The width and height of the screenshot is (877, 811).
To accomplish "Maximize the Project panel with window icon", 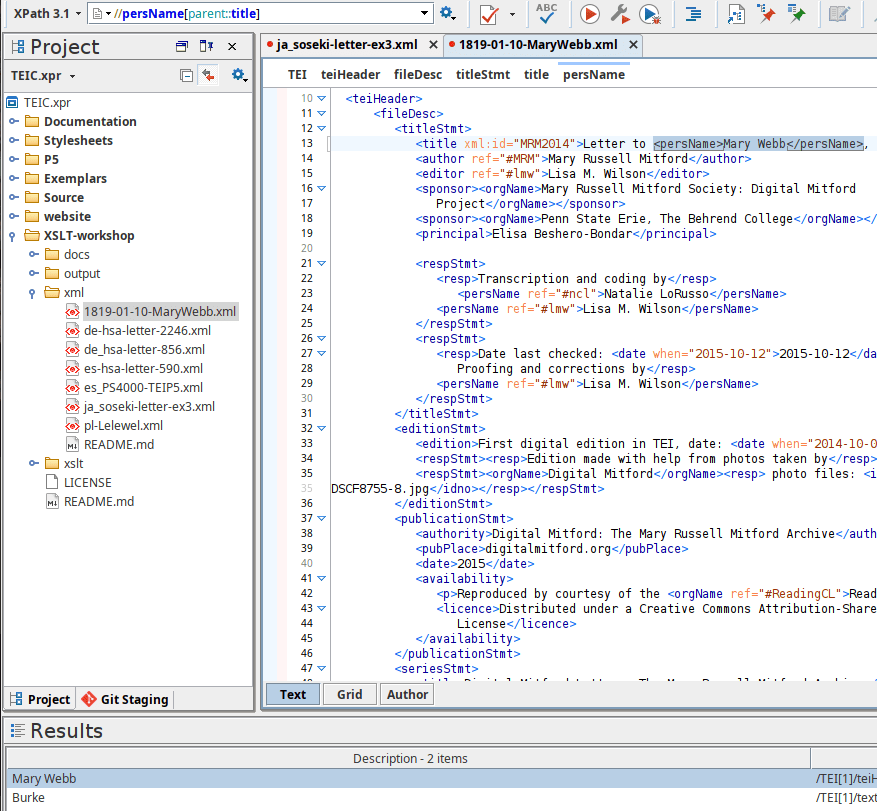I will tap(182, 46).
